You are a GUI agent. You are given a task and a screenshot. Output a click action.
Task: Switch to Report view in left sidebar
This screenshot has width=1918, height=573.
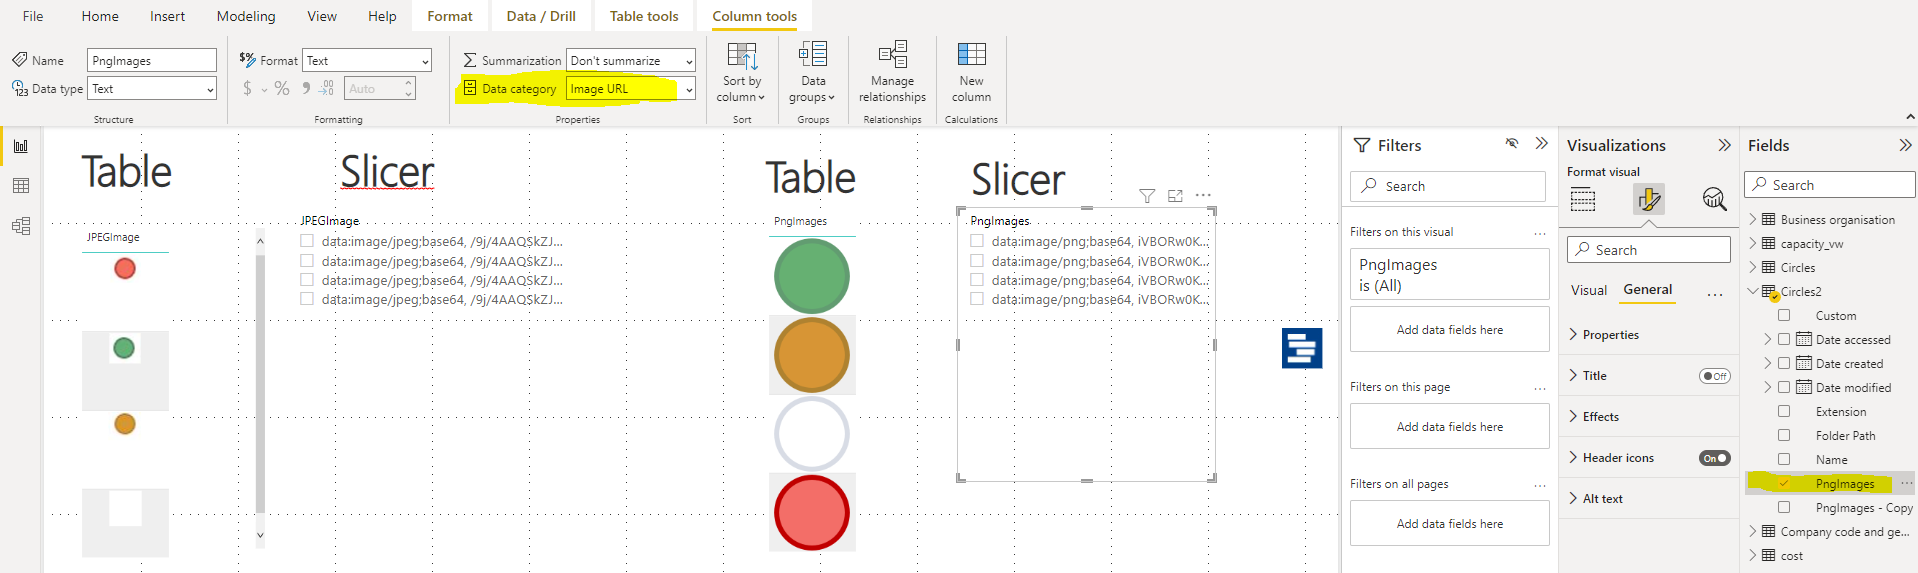21,146
